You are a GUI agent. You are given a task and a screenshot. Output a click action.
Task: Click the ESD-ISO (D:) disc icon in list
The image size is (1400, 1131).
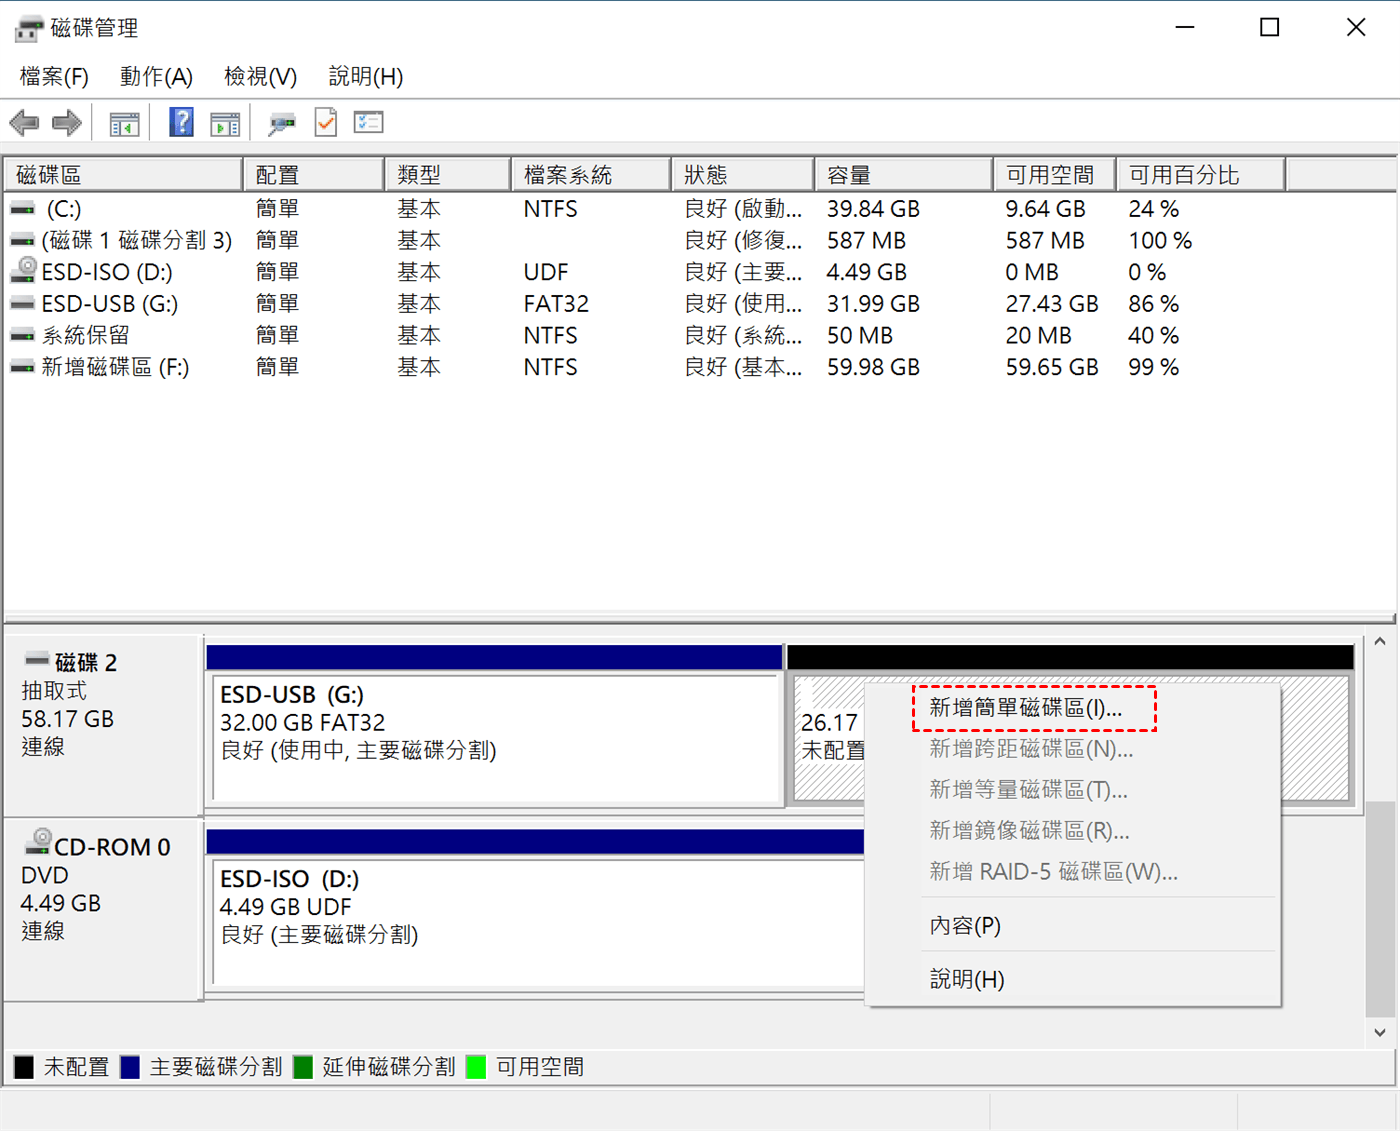[x=23, y=270]
